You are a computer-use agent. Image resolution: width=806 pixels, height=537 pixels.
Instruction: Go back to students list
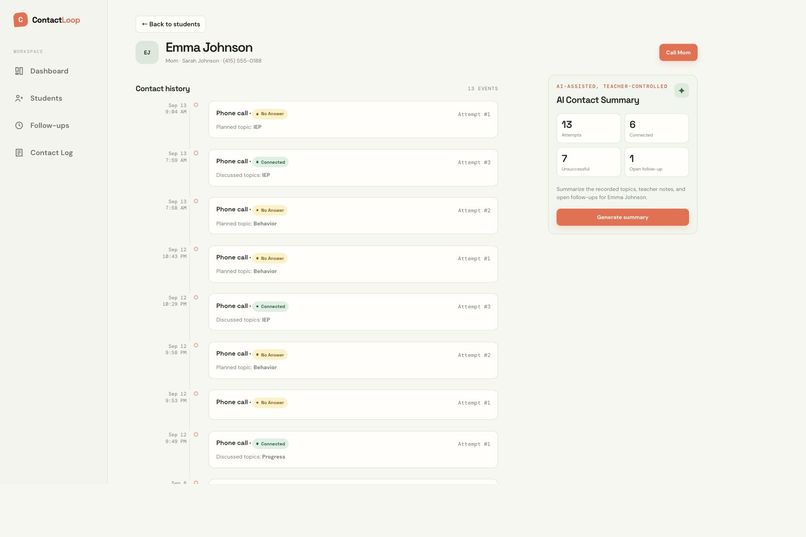171,24
